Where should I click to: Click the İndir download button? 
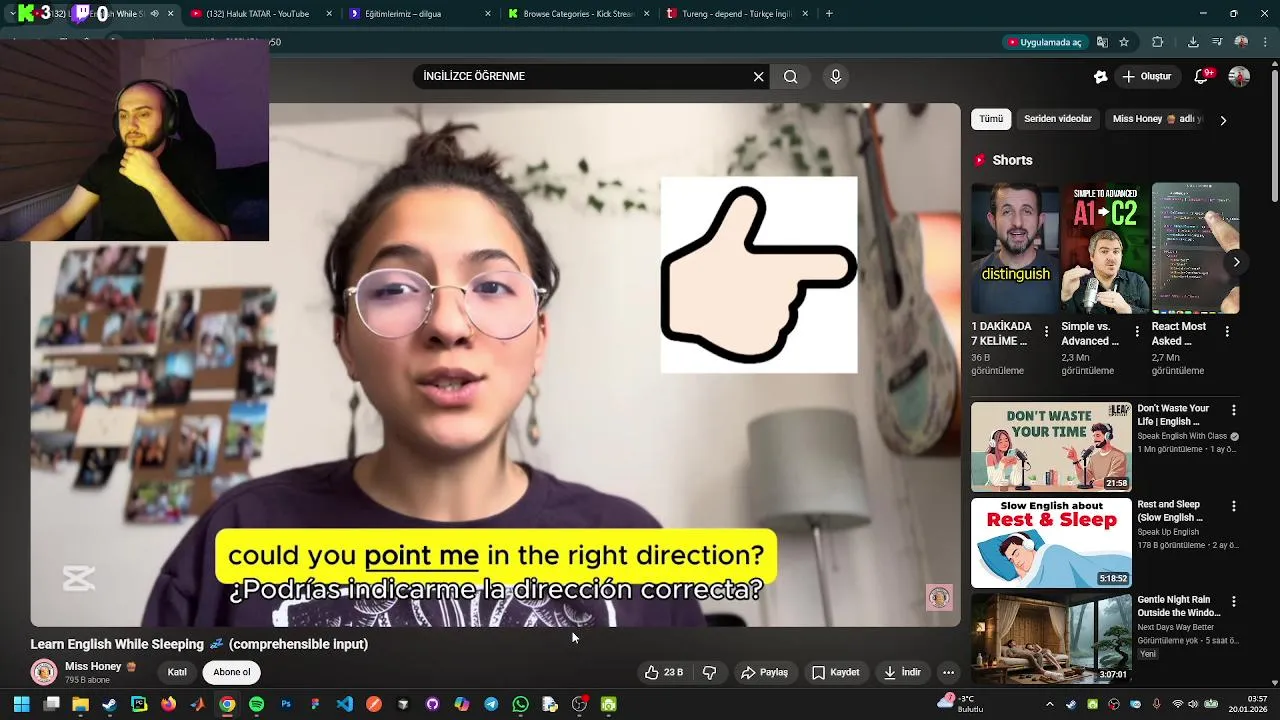click(x=901, y=673)
